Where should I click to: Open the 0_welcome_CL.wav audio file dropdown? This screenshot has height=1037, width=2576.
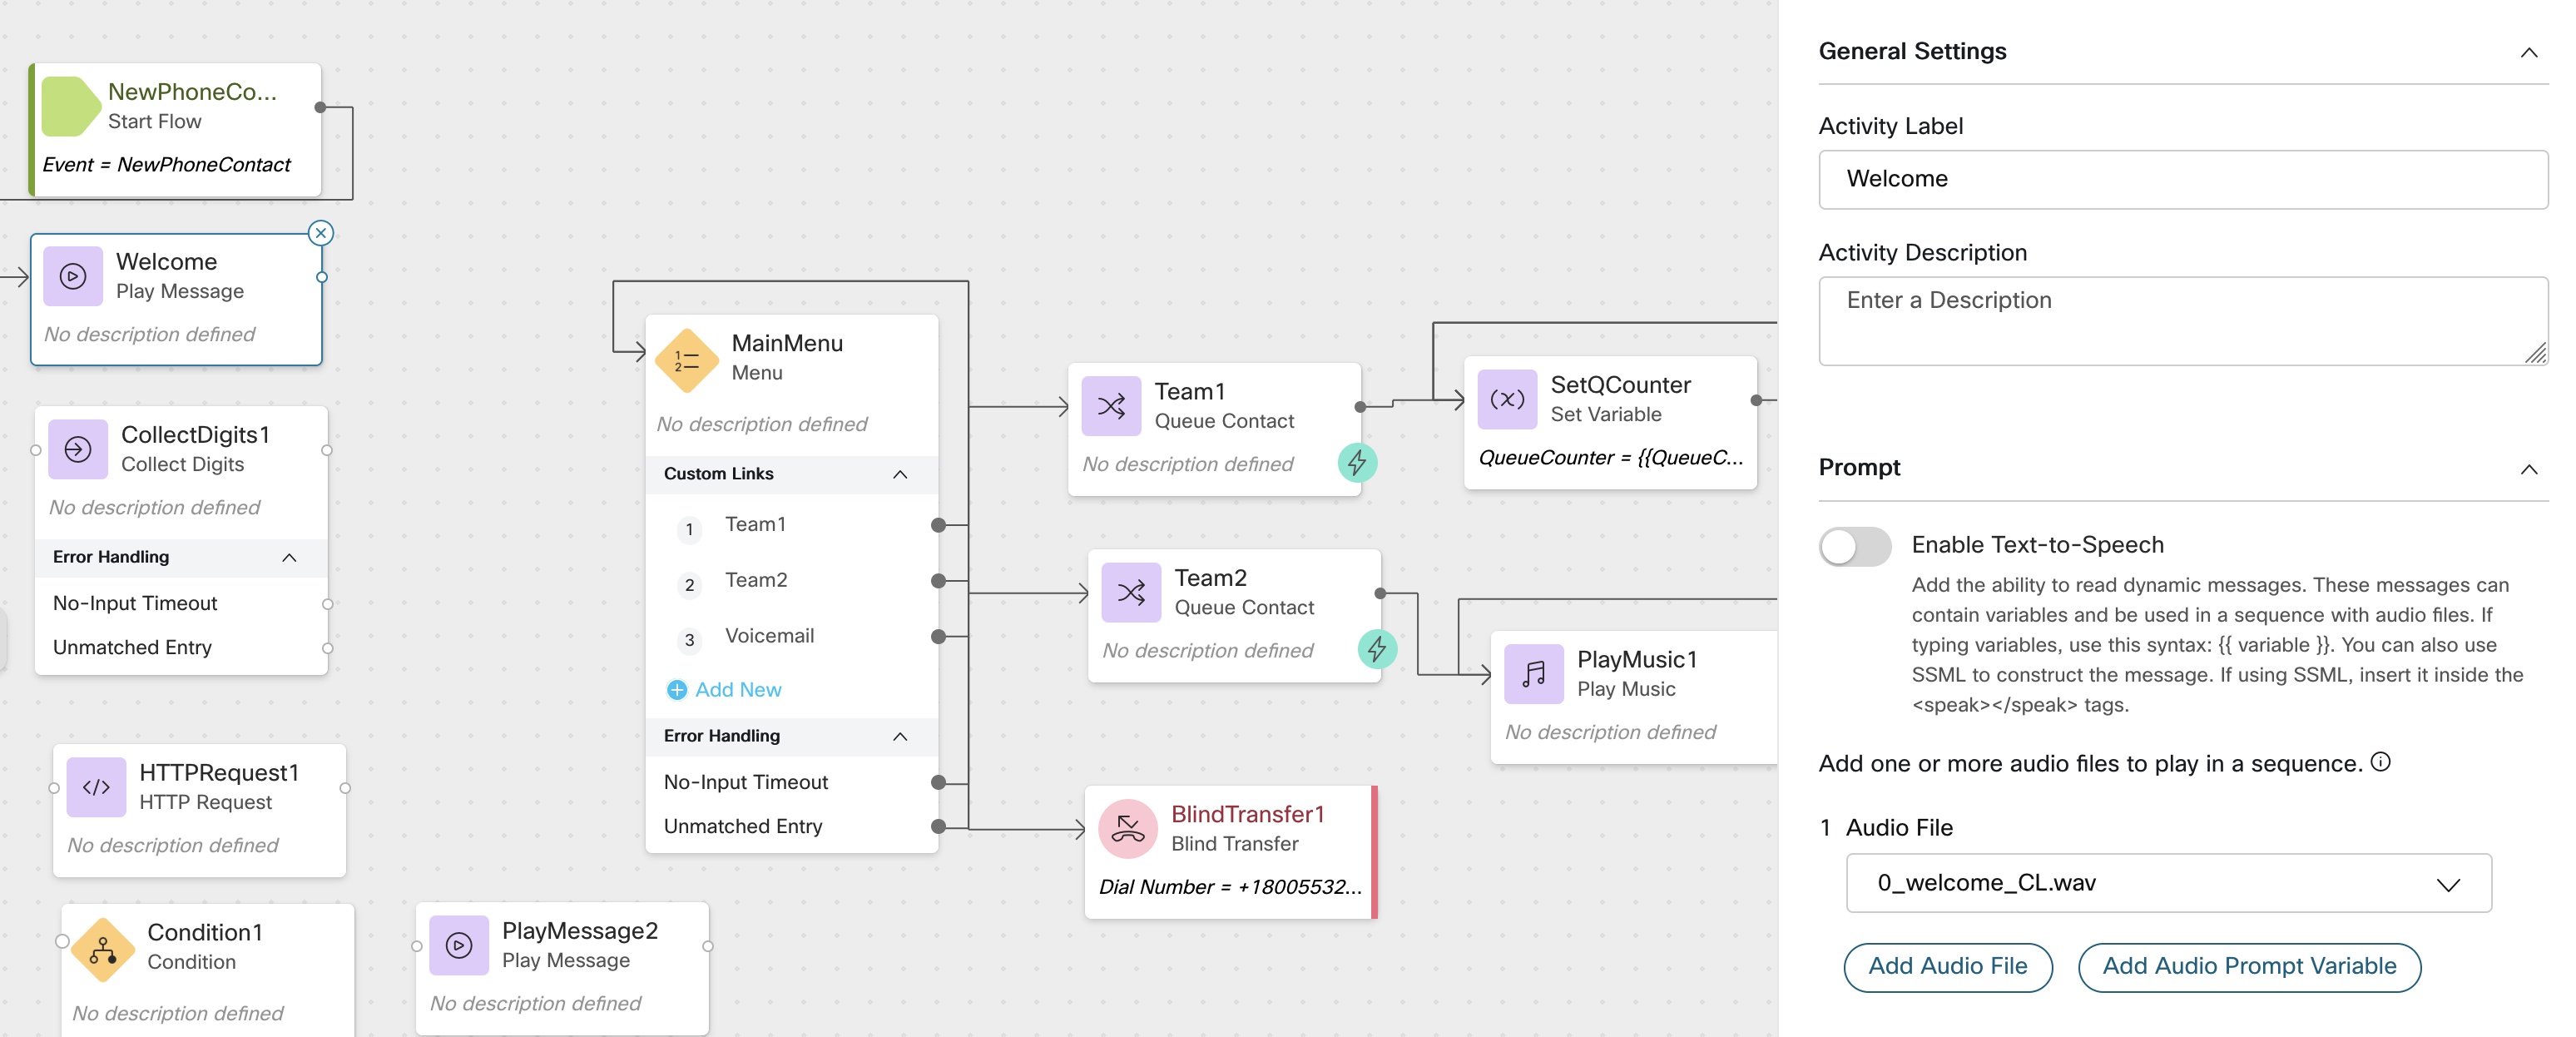[x=2168, y=883]
